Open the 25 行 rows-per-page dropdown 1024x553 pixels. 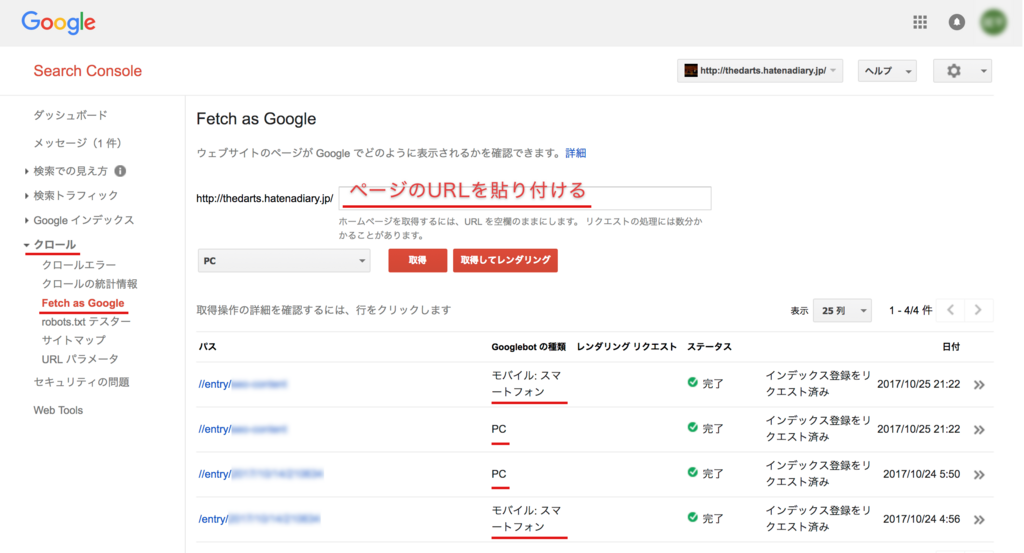pyautogui.click(x=842, y=311)
